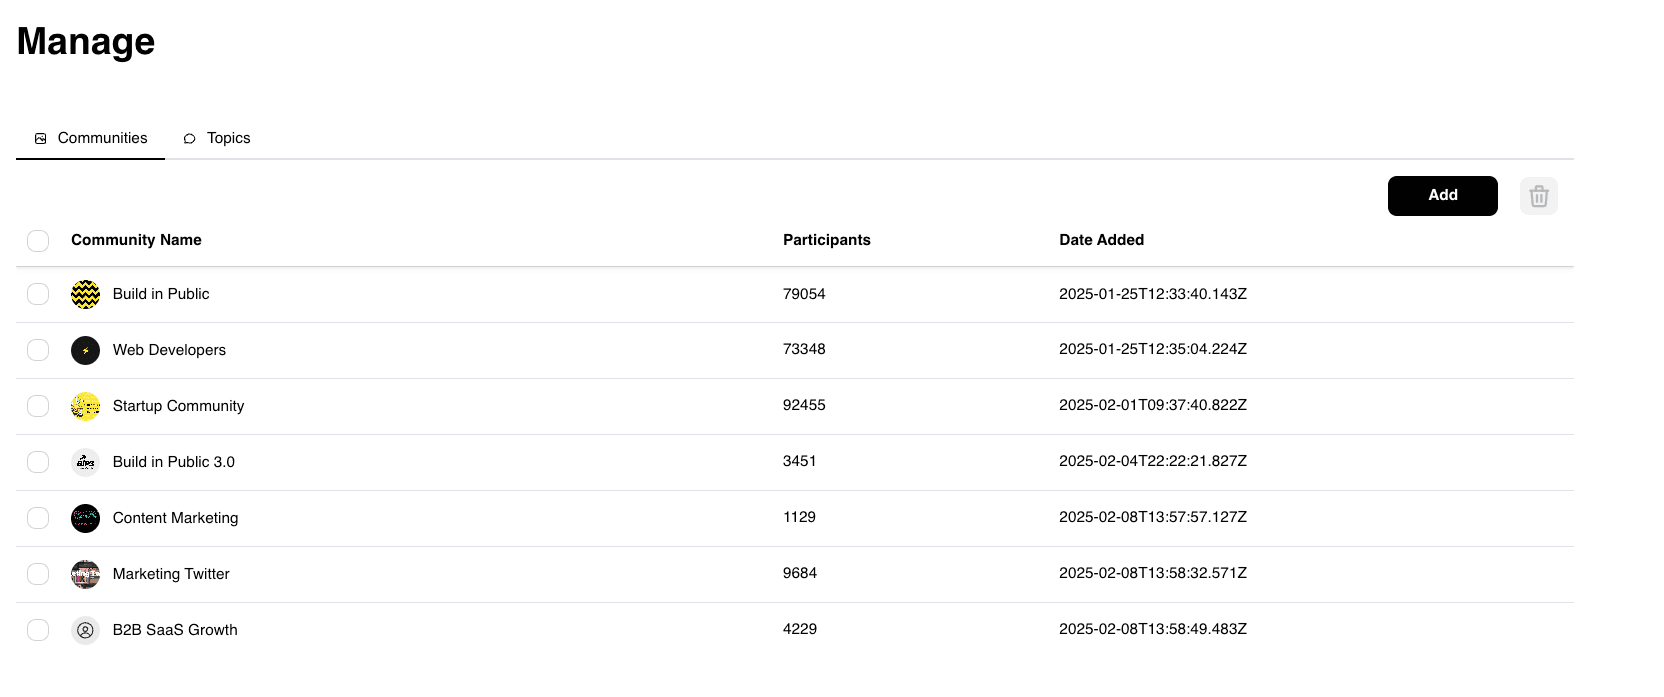Click participants value 79054

(x=804, y=294)
